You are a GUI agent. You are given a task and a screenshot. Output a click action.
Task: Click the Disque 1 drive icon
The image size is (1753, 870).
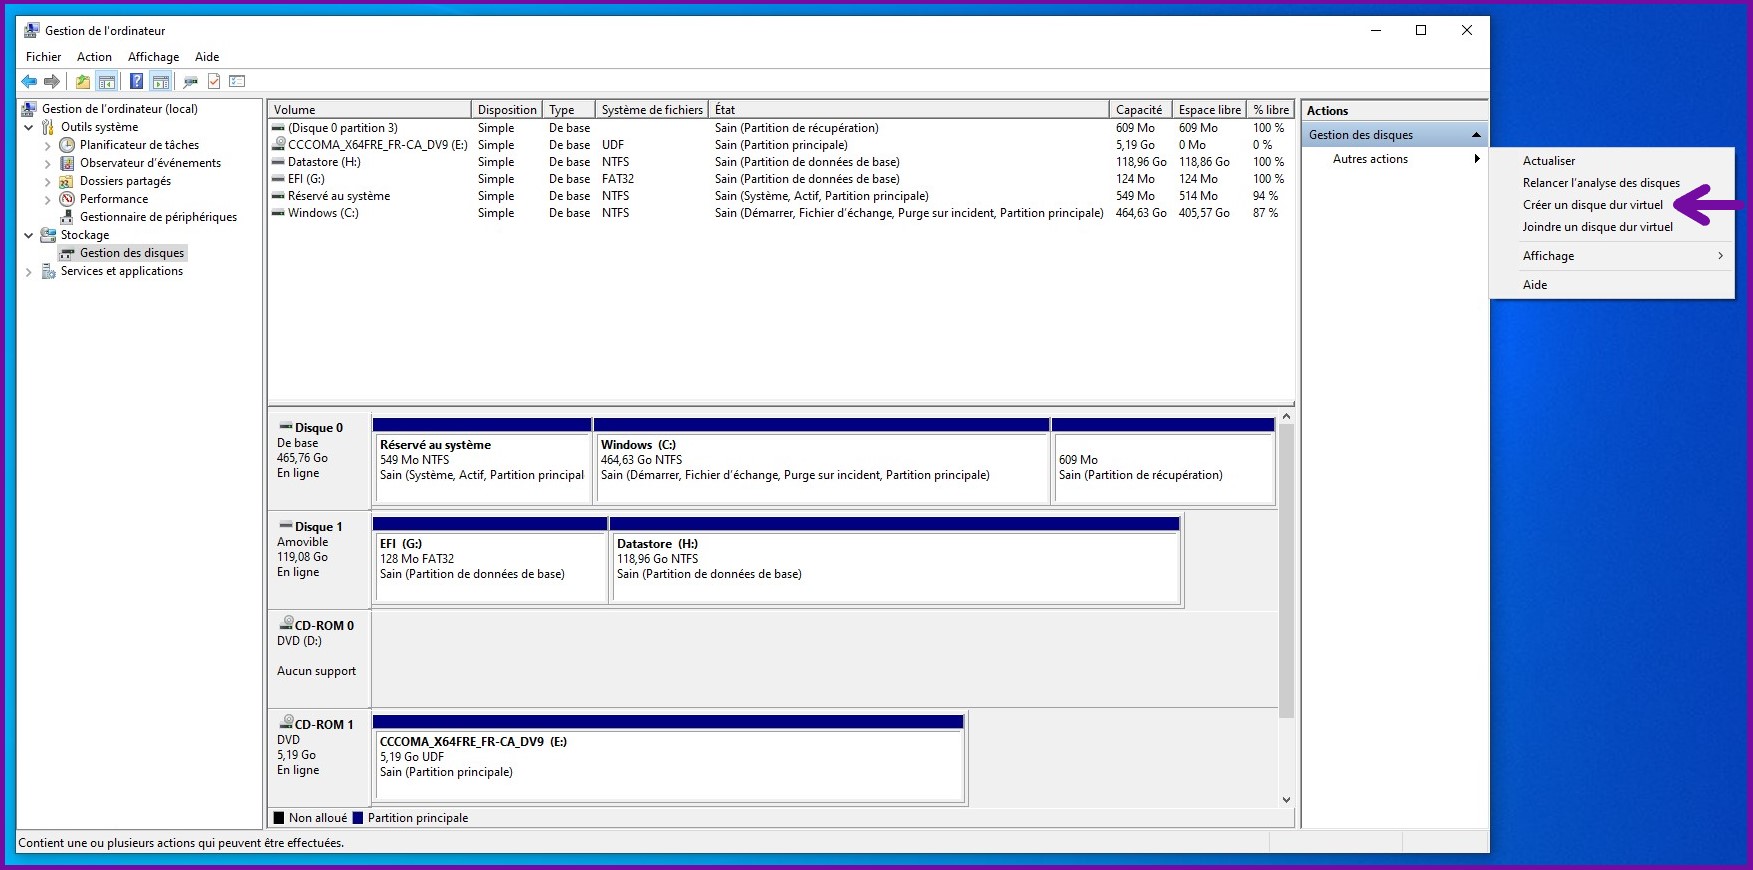click(286, 526)
